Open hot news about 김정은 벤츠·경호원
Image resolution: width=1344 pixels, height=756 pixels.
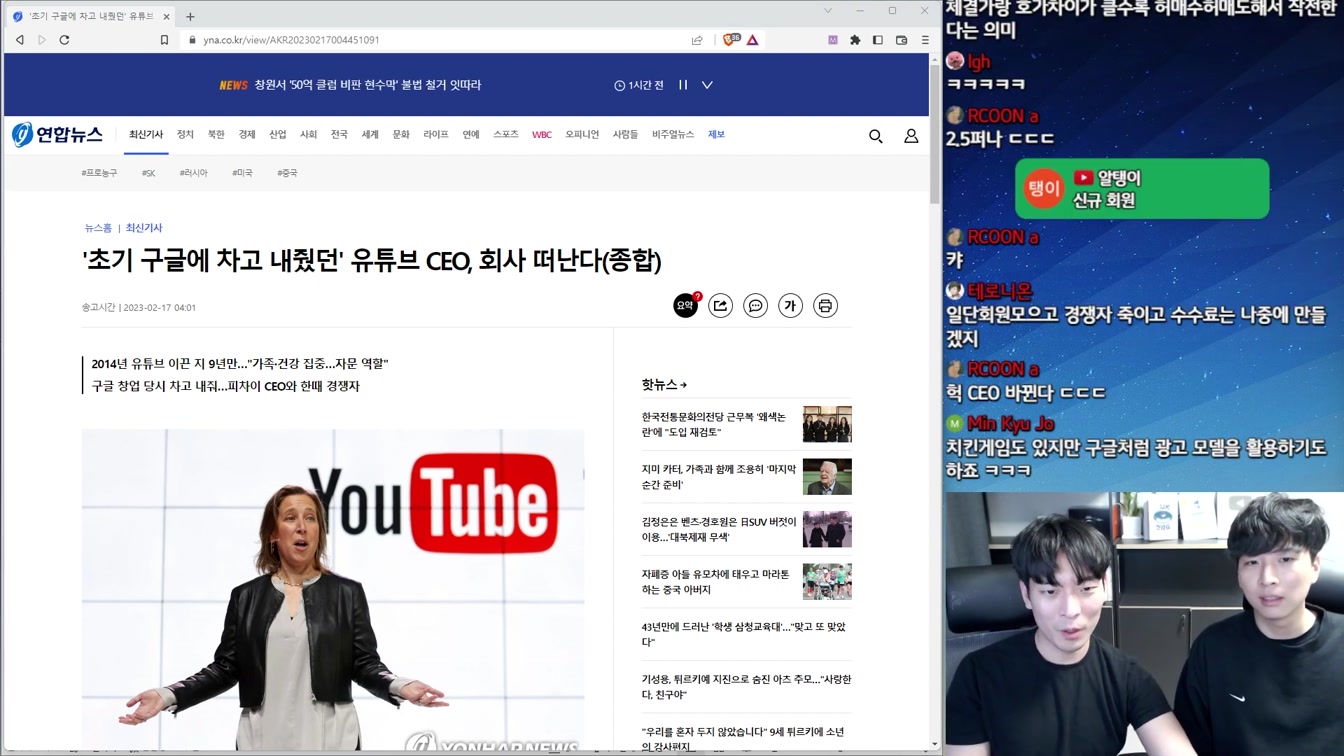pyautogui.click(x=719, y=529)
